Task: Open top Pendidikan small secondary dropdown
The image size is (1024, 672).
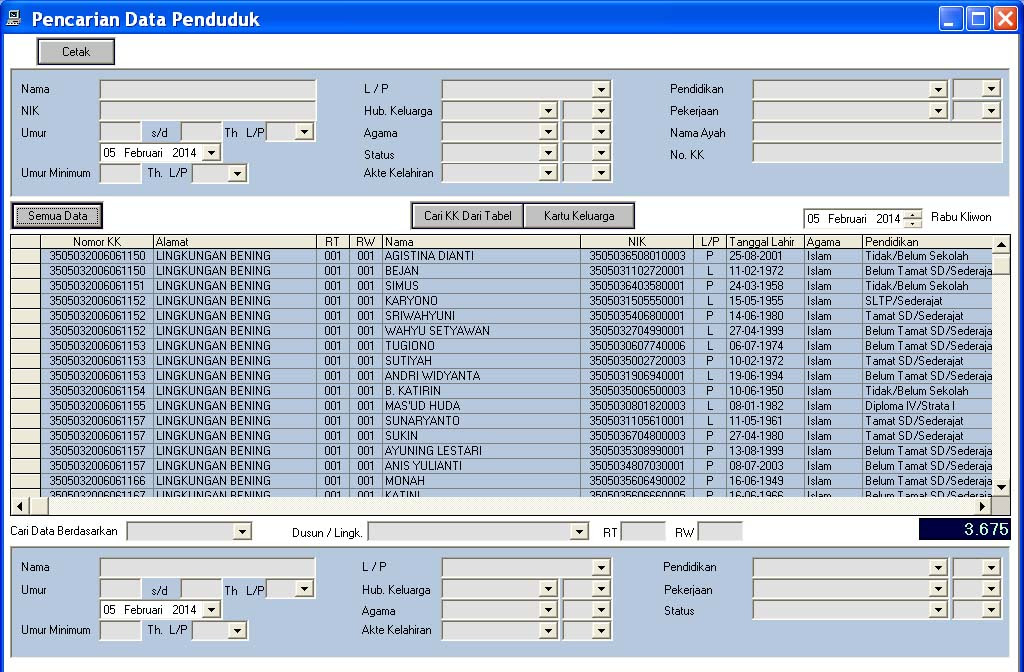Action: point(991,89)
